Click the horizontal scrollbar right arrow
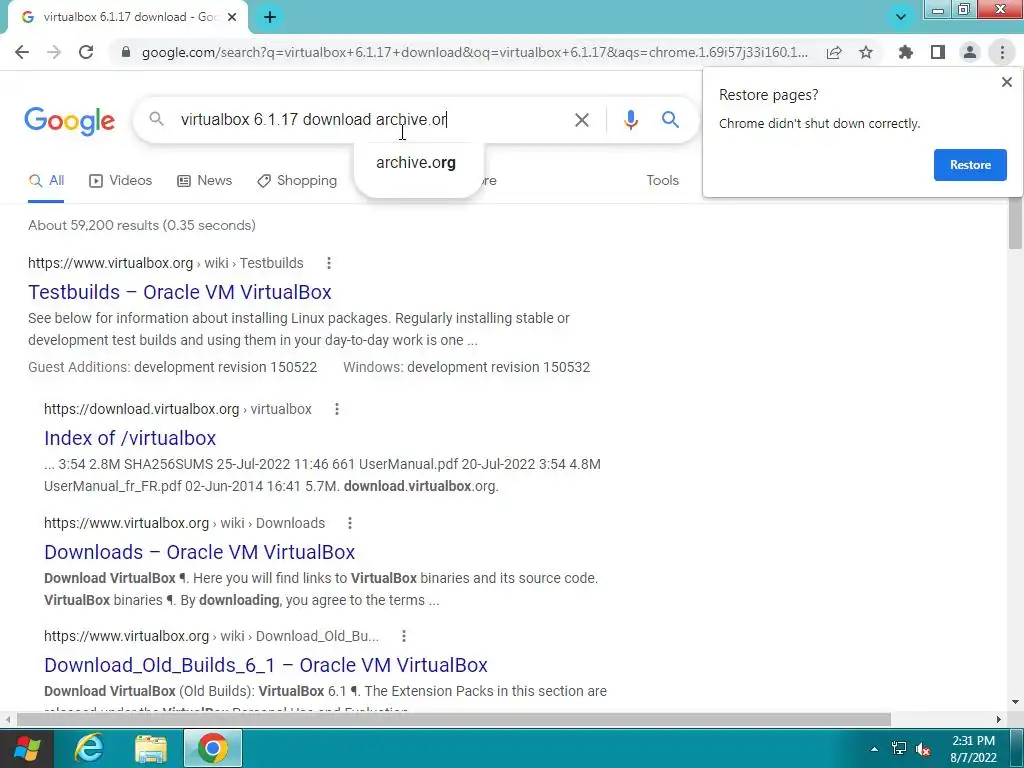This screenshot has width=1024, height=768. coord(999,720)
